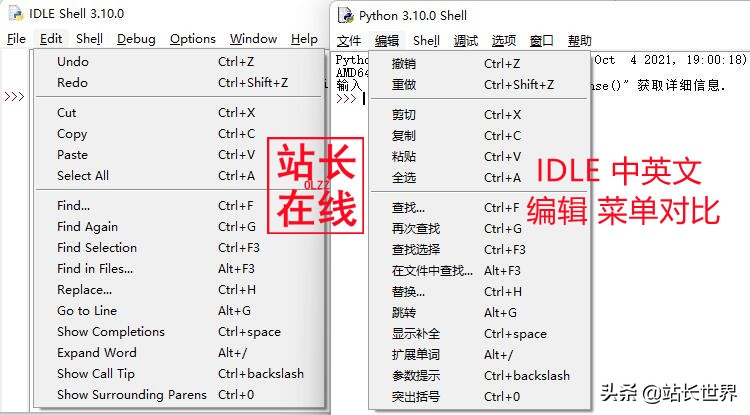Open the Options menu
750x415 pixels.
193,39
